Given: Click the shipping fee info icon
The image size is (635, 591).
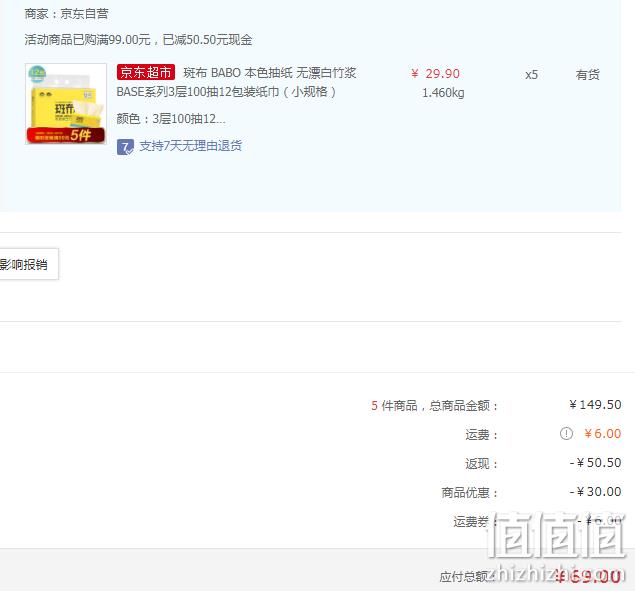Looking at the screenshot, I should click(x=566, y=434).
